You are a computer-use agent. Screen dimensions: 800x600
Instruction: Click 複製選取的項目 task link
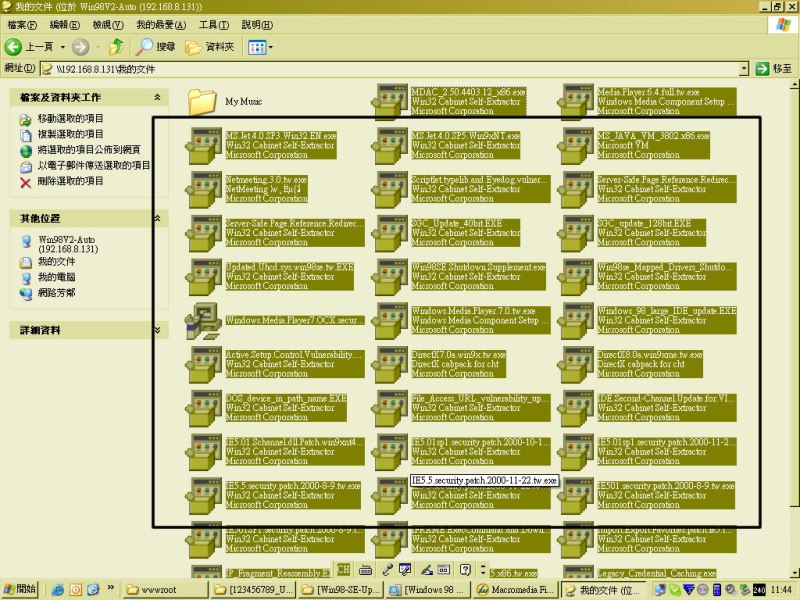click(x=70, y=134)
